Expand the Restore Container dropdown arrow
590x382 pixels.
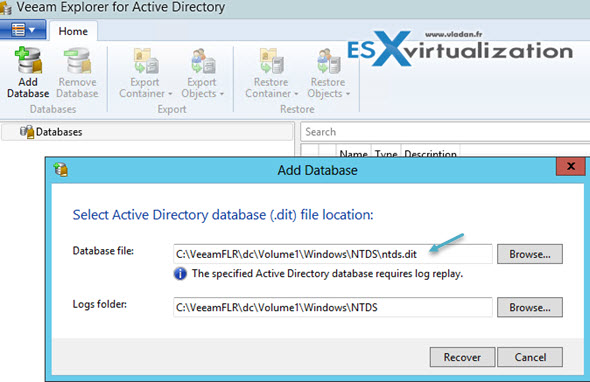pos(296,94)
